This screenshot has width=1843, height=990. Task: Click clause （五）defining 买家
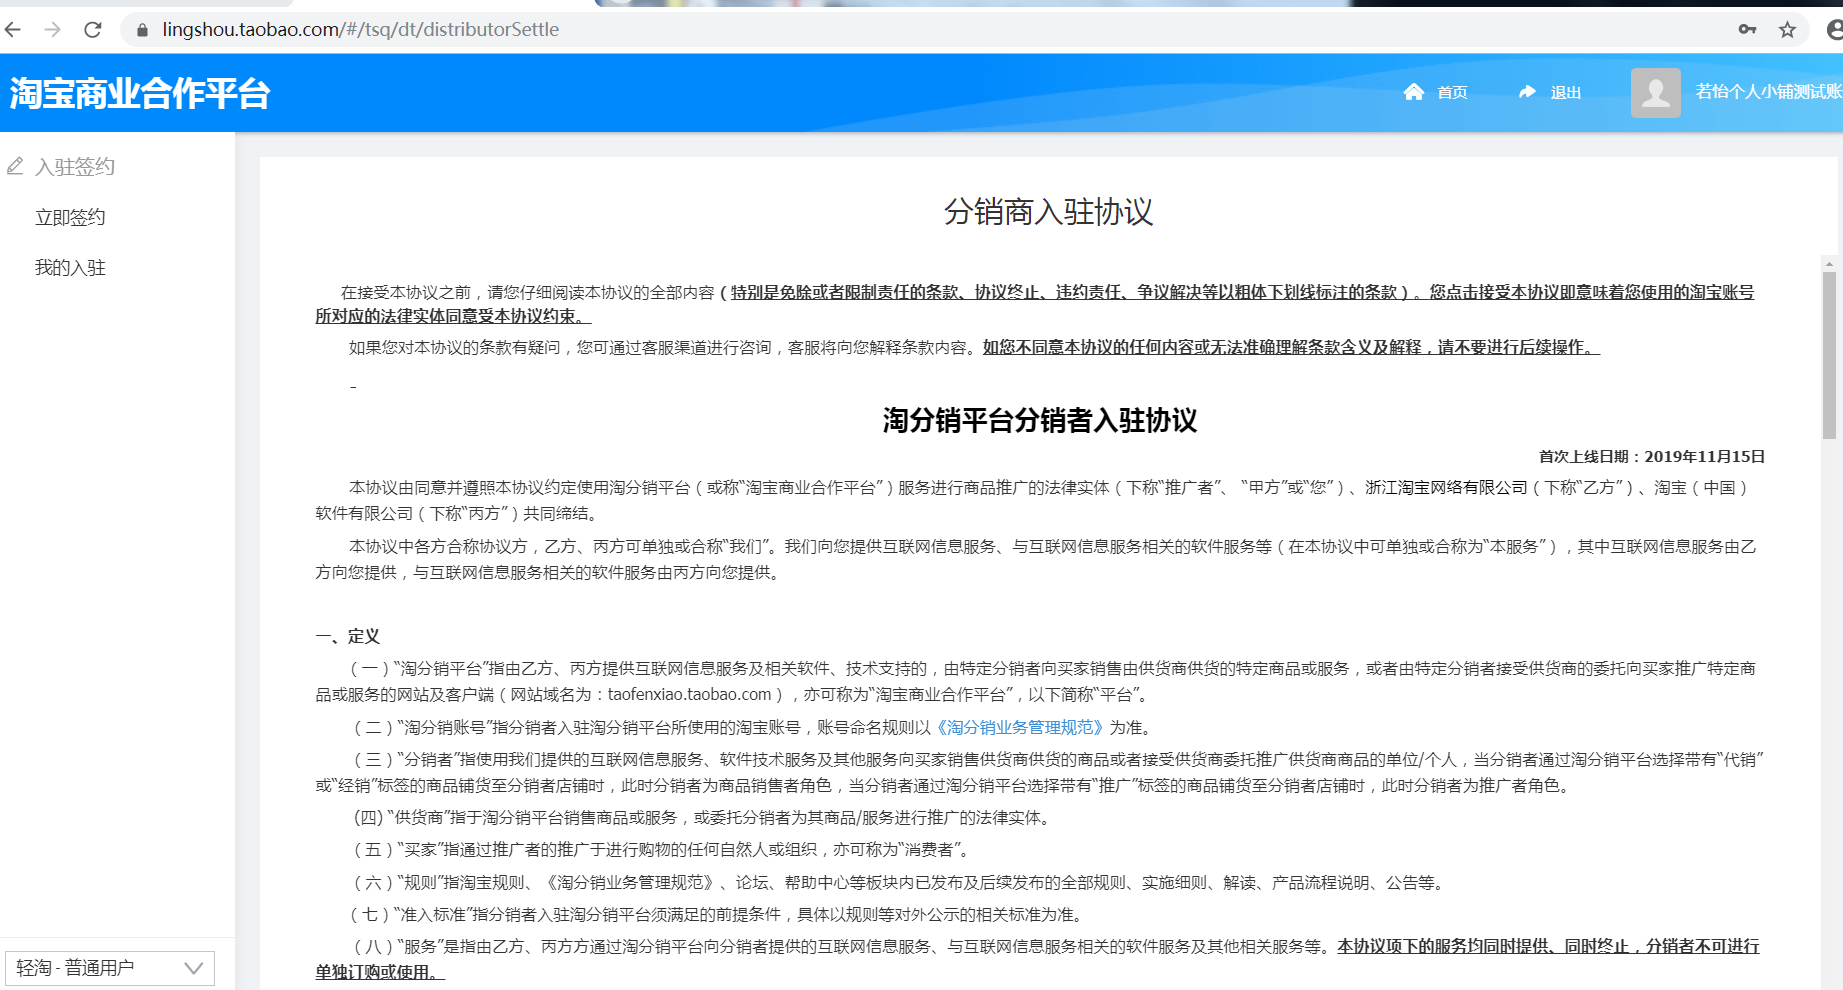662,850
